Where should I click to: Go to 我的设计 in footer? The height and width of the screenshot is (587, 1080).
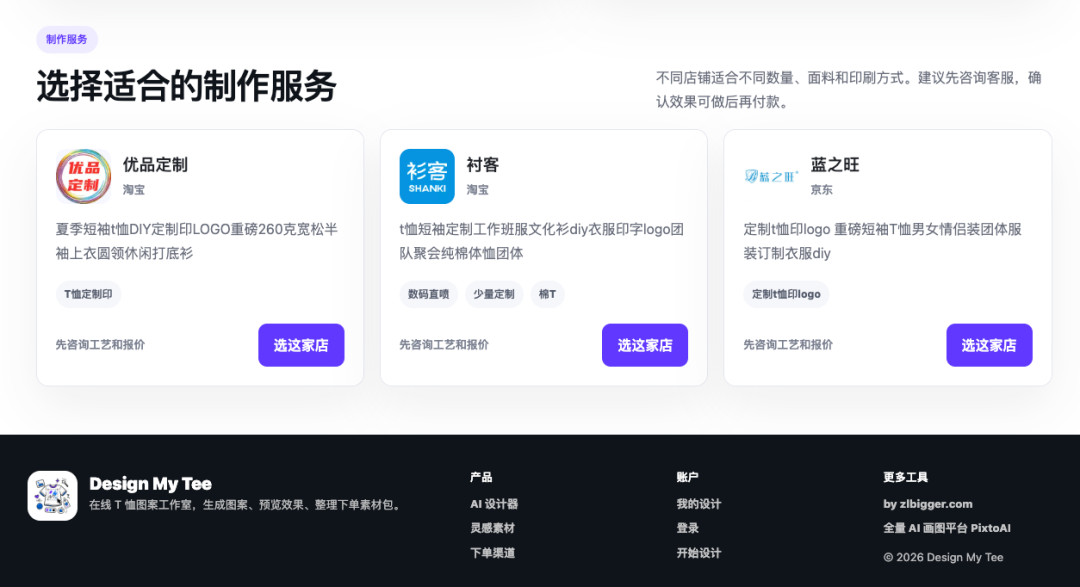(698, 504)
